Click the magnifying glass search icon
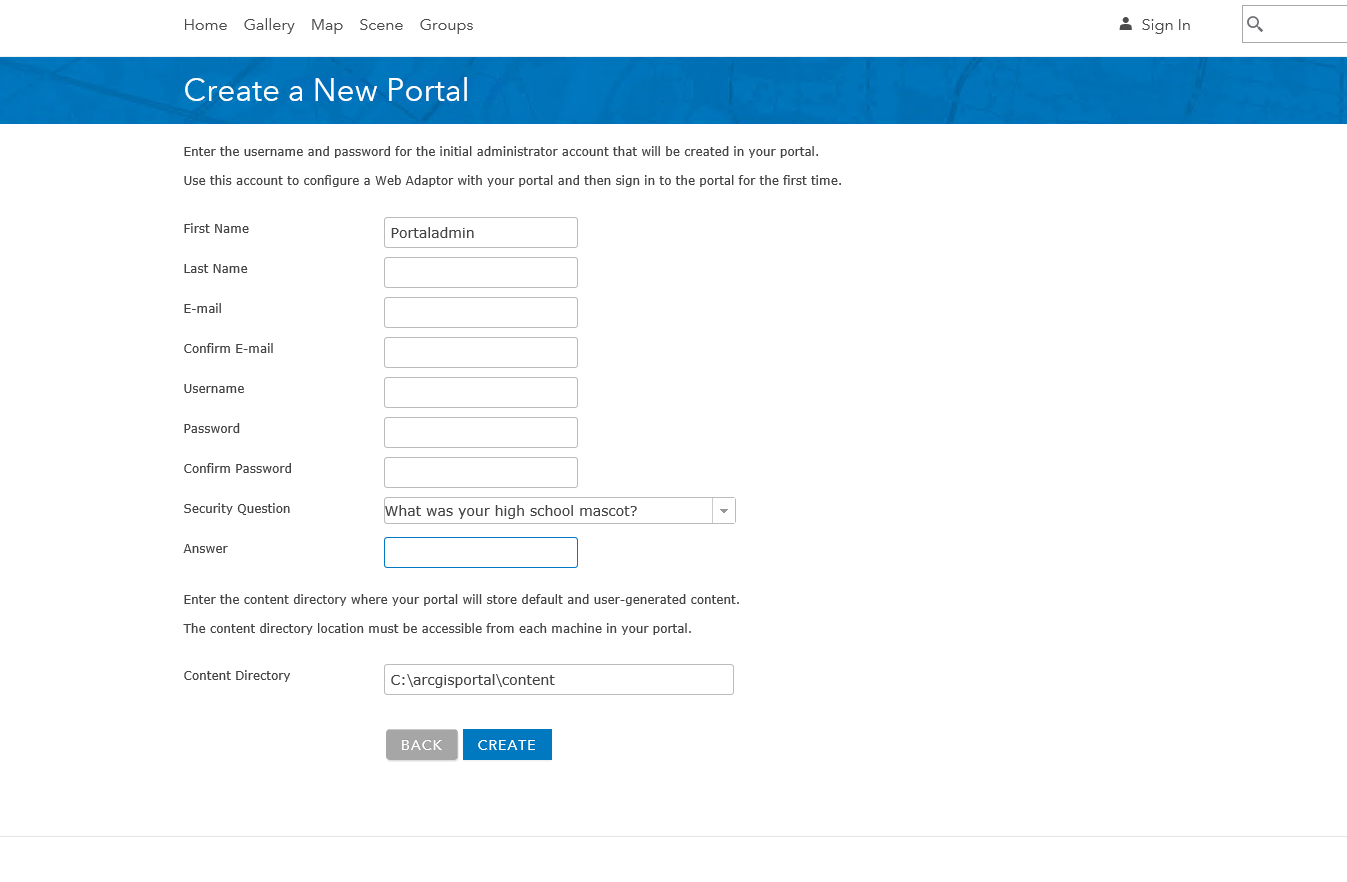This screenshot has height=882, width=1347. coord(1256,25)
